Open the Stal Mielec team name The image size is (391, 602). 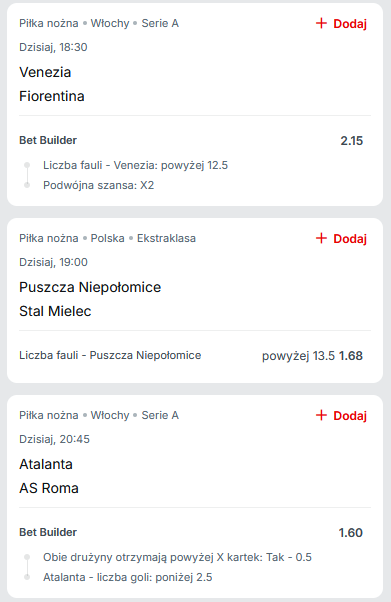[55, 311]
